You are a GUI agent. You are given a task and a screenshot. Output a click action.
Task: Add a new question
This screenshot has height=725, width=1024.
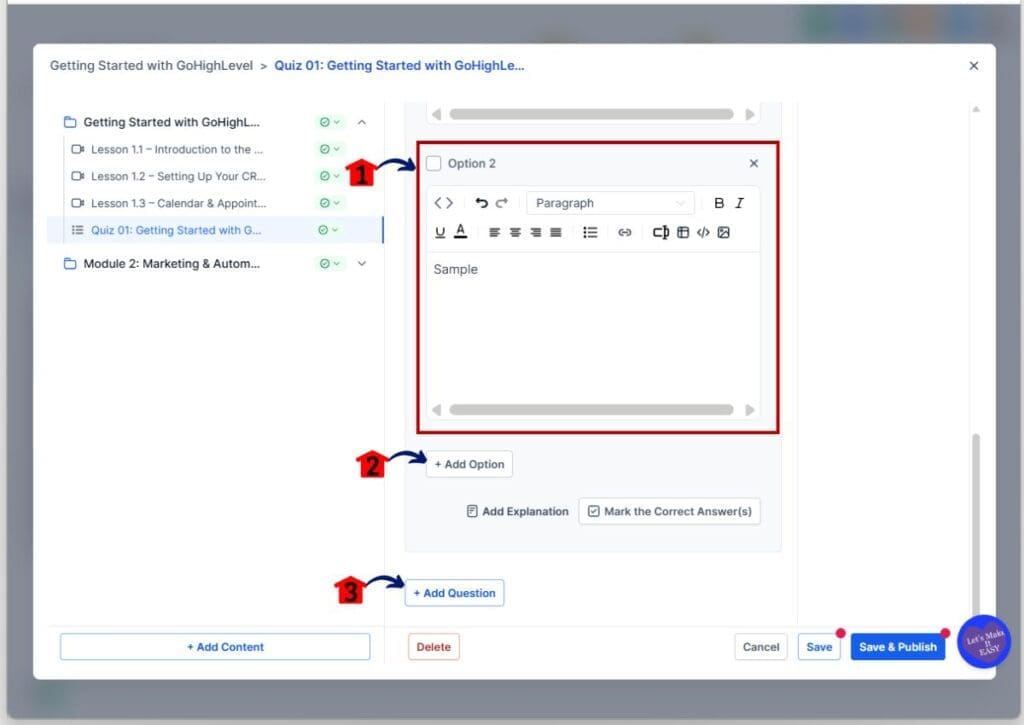(x=455, y=593)
